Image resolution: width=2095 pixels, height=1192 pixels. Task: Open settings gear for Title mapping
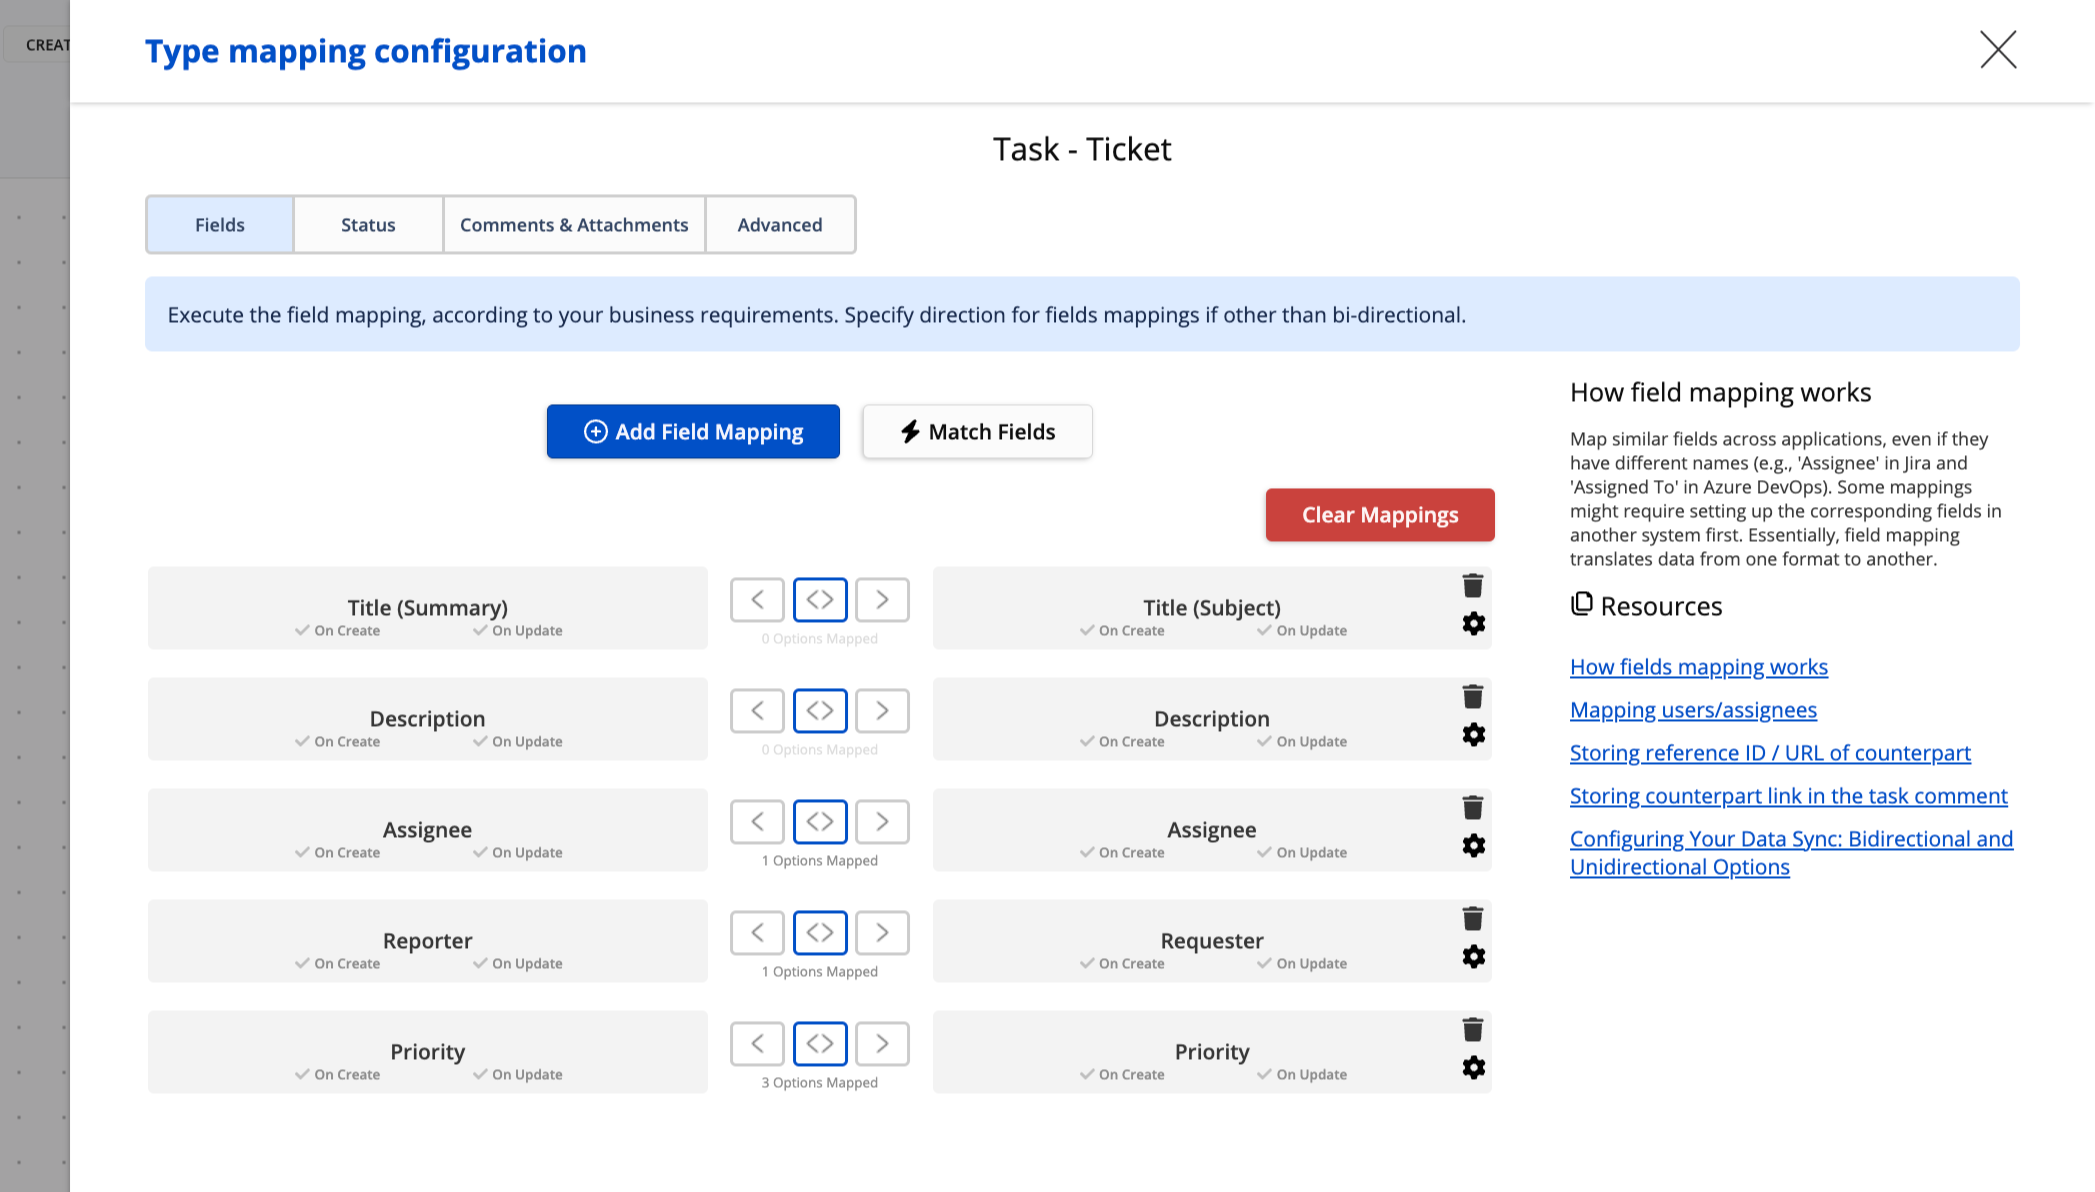tap(1473, 624)
